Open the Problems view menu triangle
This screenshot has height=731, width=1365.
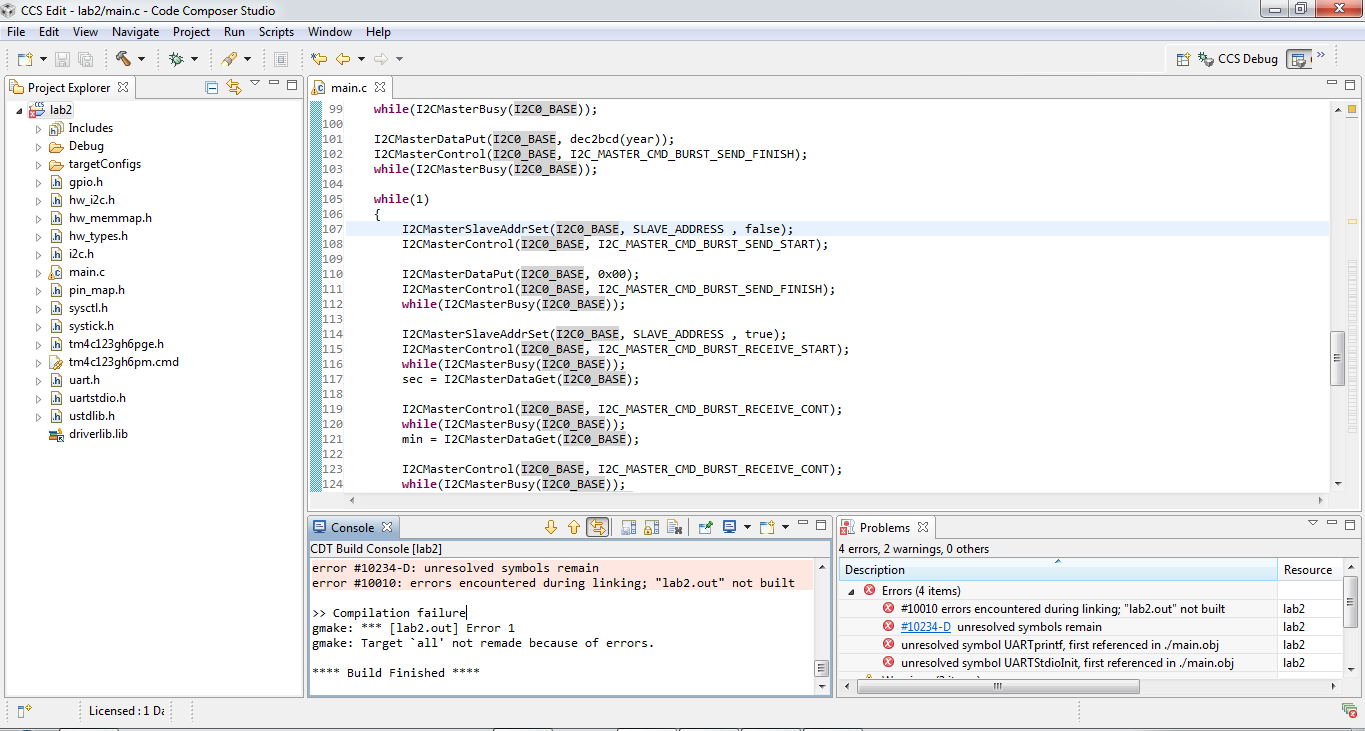click(x=1313, y=523)
